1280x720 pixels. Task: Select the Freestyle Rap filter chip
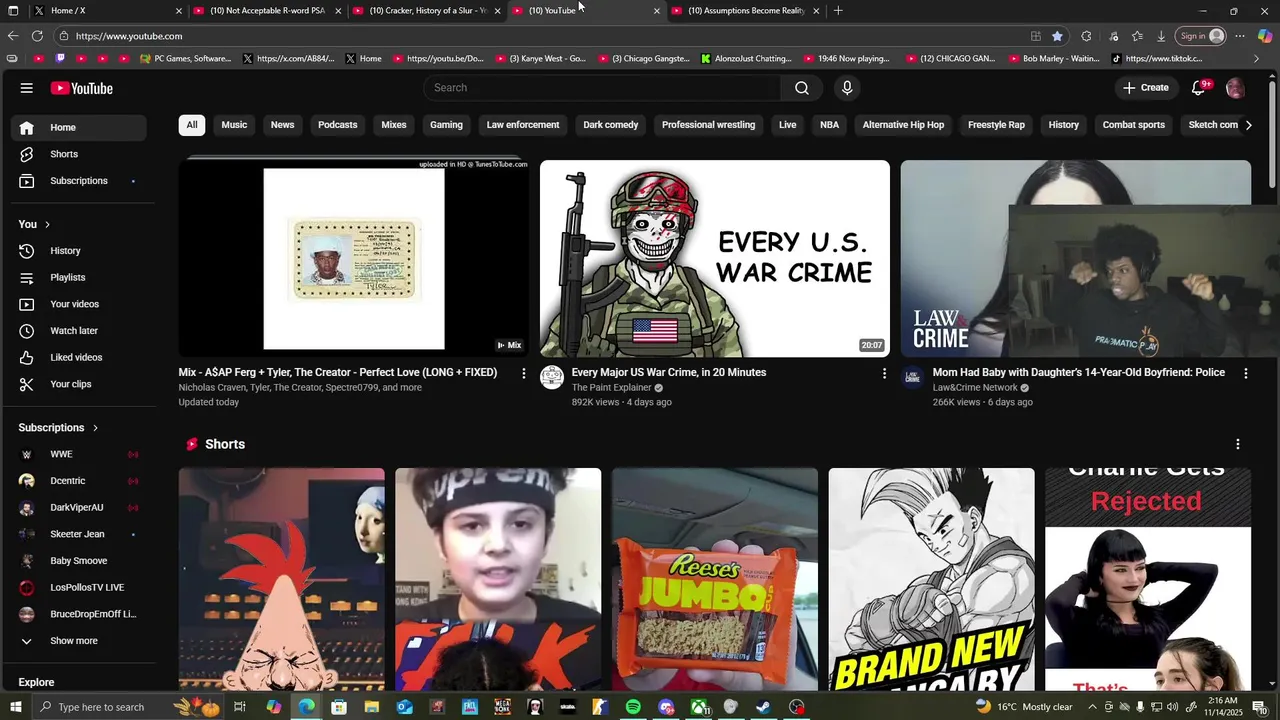tap(996, 125)
